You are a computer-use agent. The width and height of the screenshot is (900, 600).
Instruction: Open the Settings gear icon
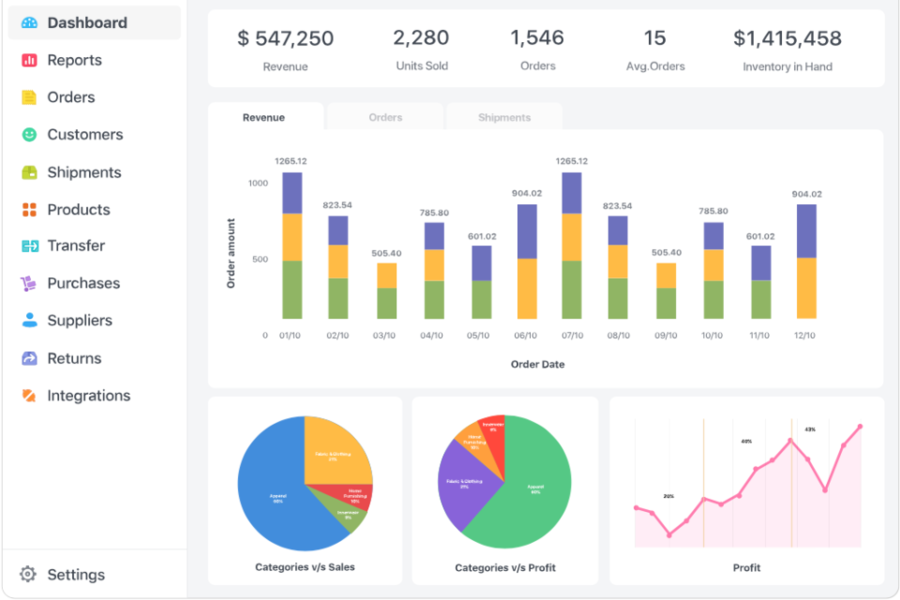[30, 574]
